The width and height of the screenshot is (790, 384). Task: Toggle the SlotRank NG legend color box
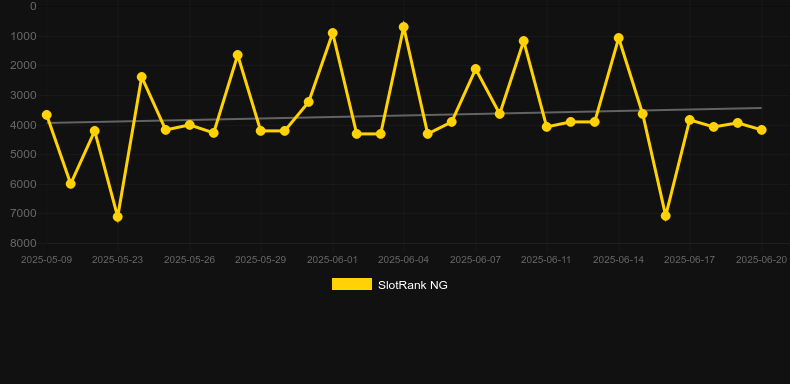point(352,284)
